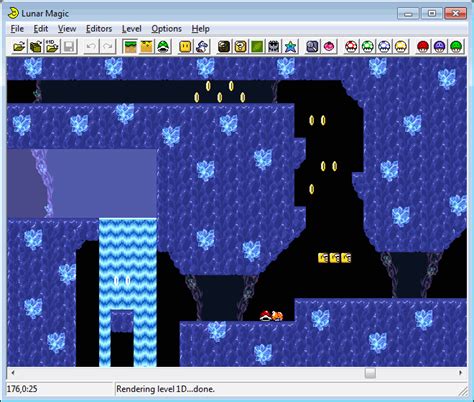474x402 pixels.
Task: Click the Lunar Magic moon title icon
Action: (x=13, y=13)
